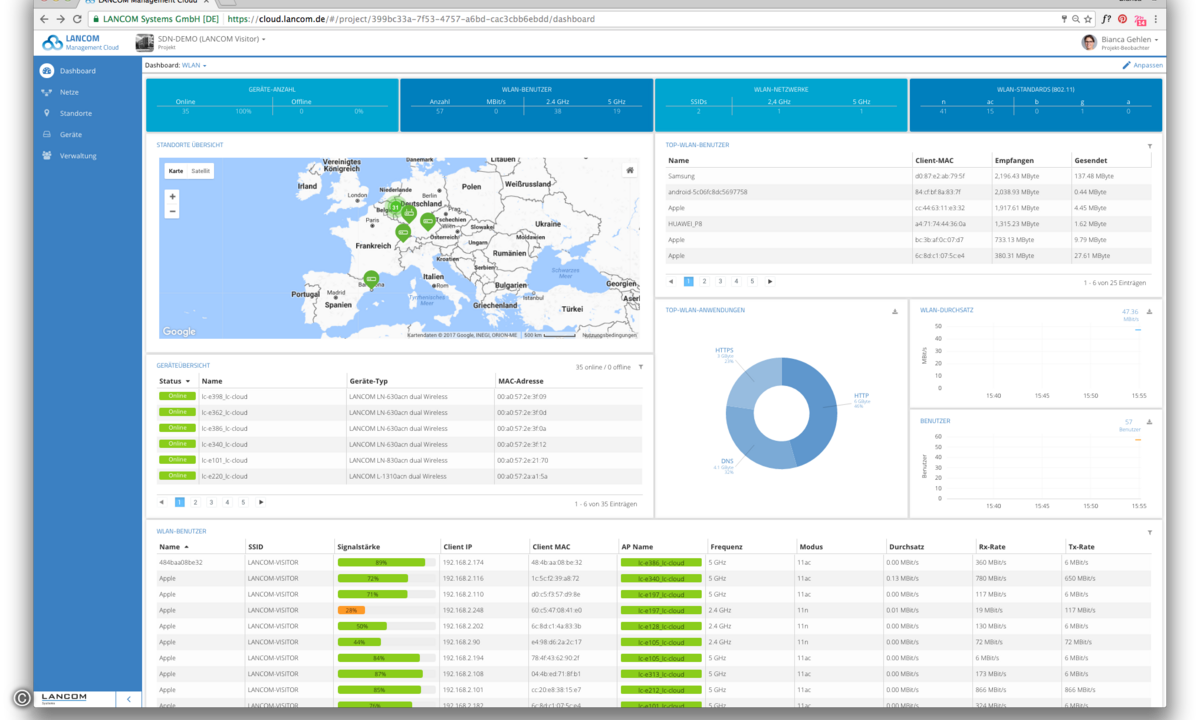Filter the Geräteübersicht table
Image resolution: width=1200 pixels, height=720 pixels.
click(641, 367)
